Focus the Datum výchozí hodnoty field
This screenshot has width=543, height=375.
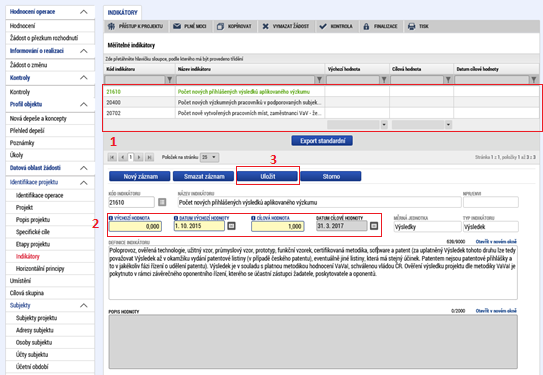tap(199, 226)
